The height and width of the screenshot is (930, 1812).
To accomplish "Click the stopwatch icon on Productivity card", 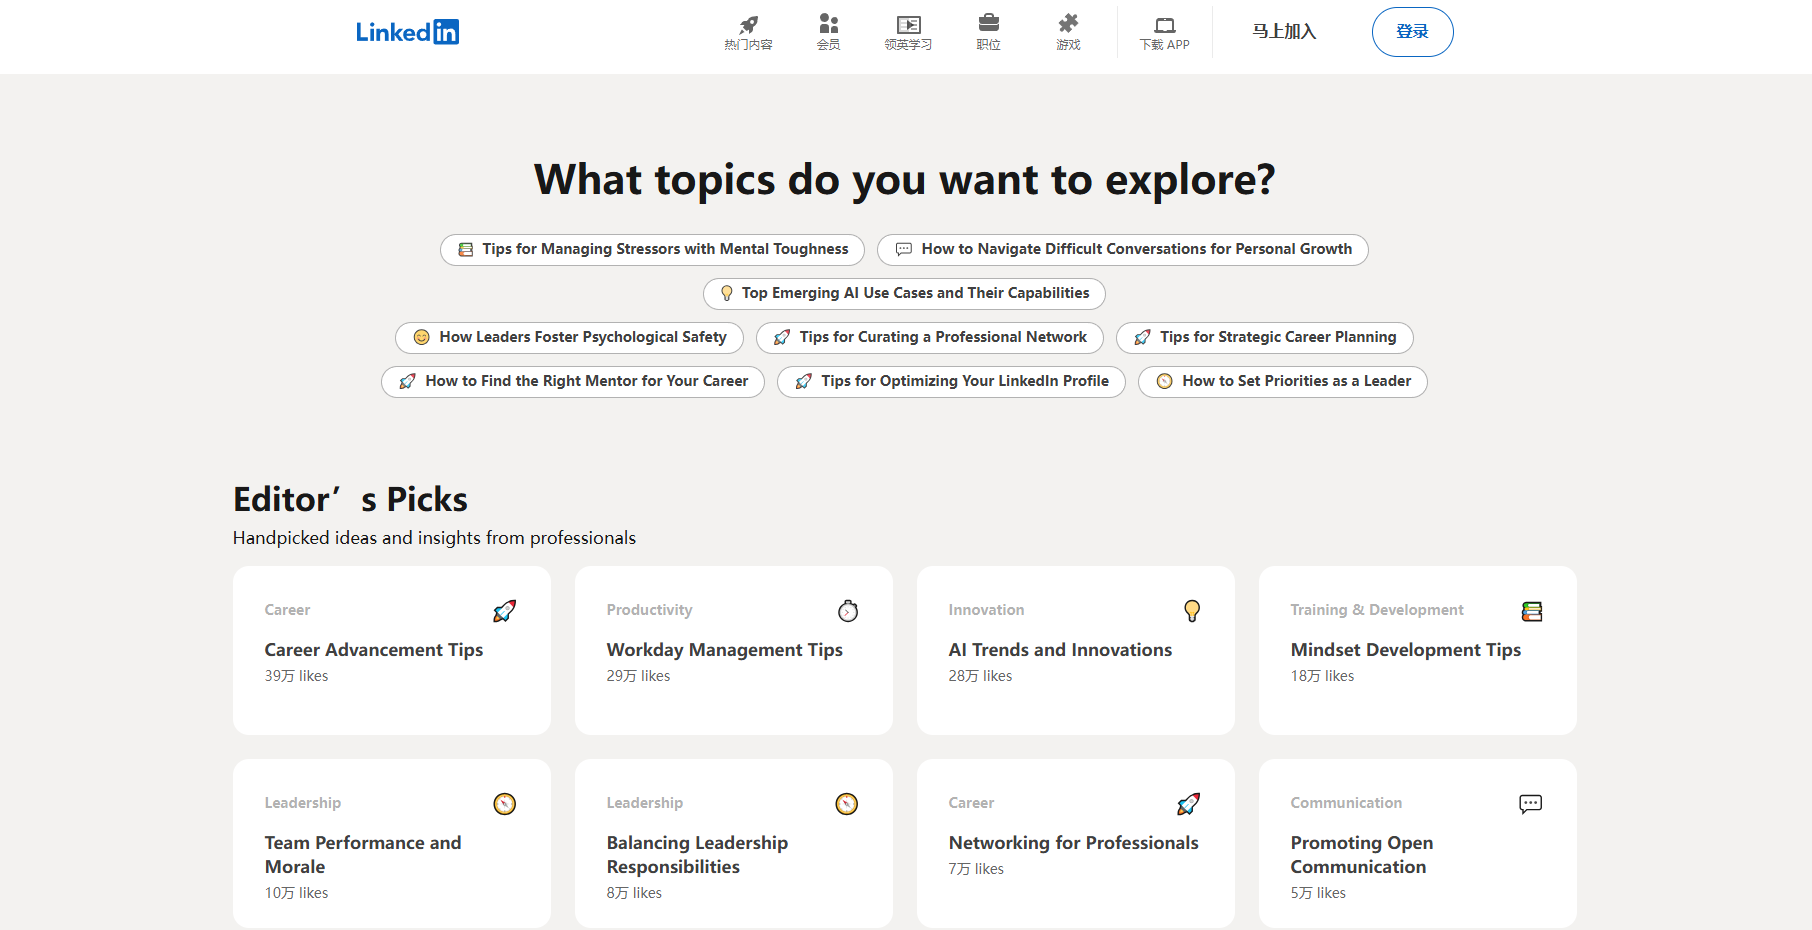I will pos(848,611).
